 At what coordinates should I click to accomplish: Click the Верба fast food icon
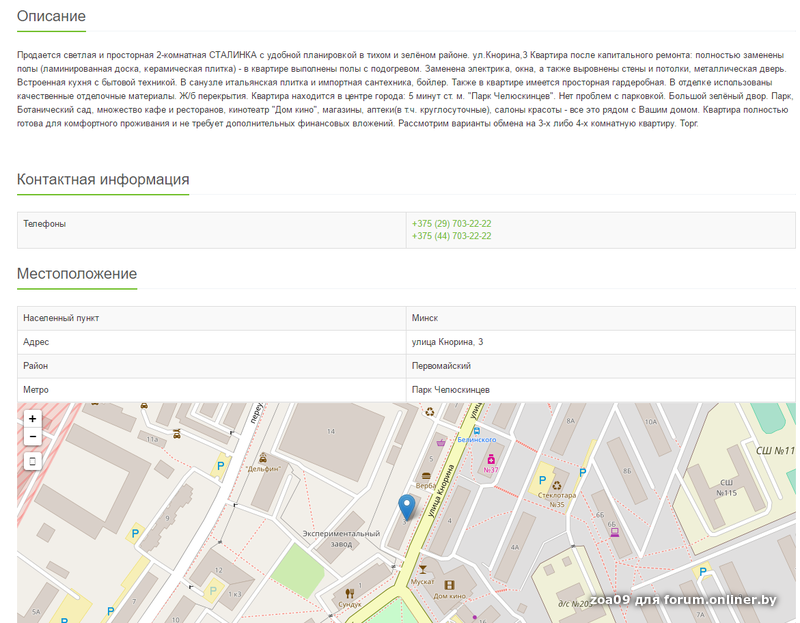click(426, 476)
